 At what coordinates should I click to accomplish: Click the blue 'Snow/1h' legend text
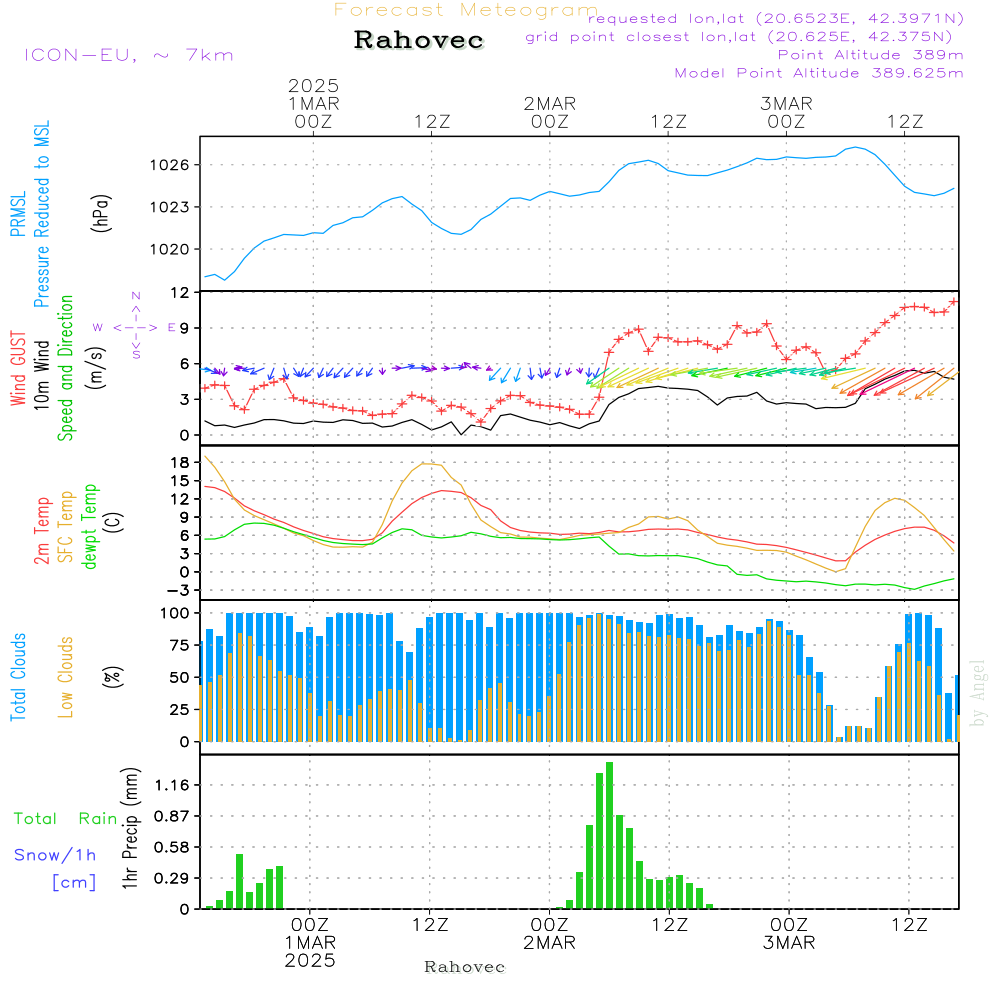coord(55,855)
